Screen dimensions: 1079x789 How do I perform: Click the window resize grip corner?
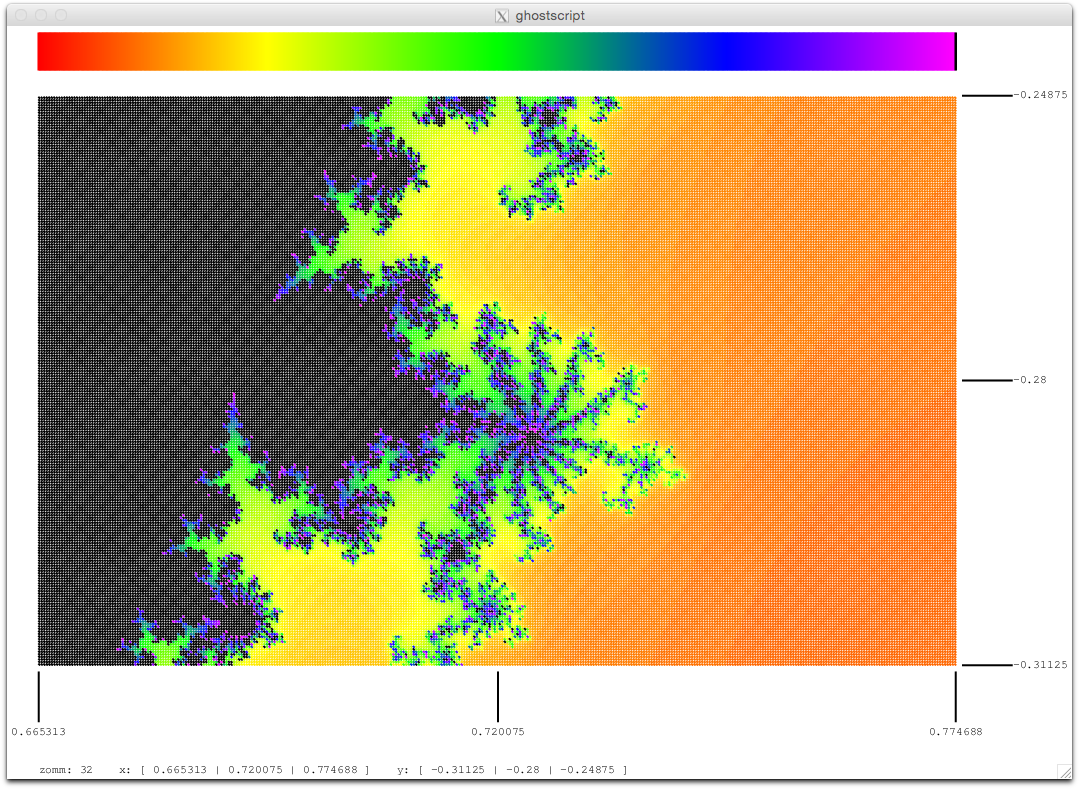click(x=1064, y=772)
